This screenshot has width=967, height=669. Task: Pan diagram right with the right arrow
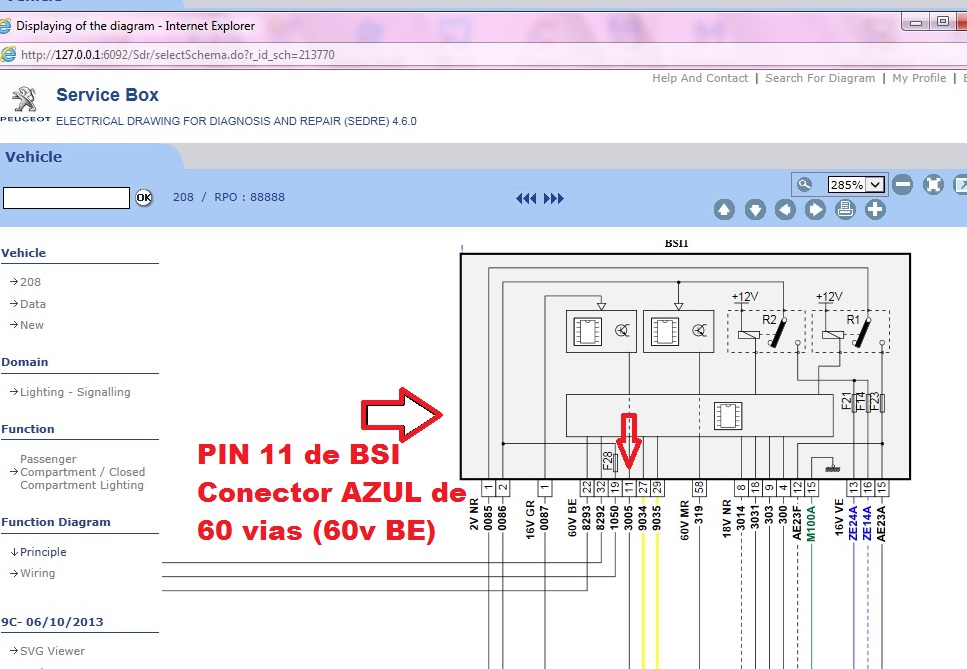pos(815,210)
